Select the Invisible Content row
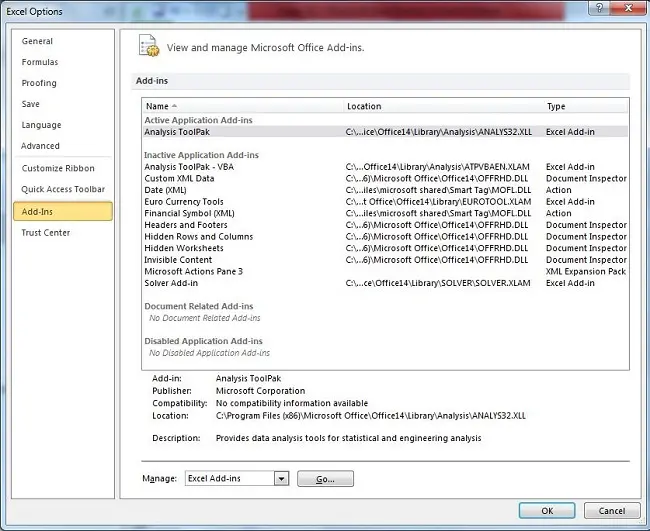This screenshot has height=531, width=650. 385,259
